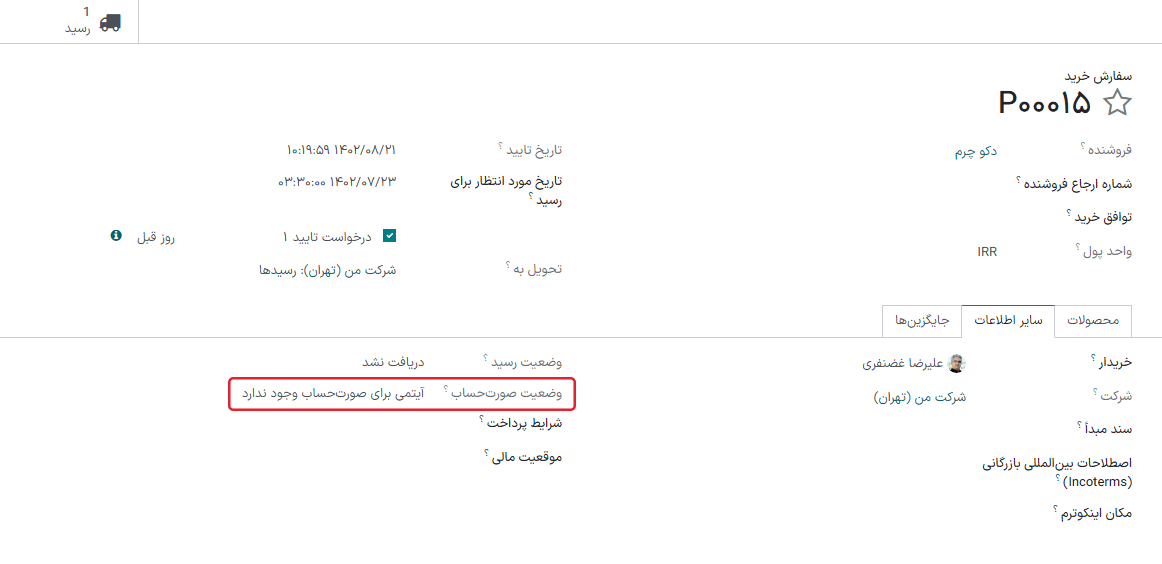Click expected arrival date 1402/07/23
This screenshot has width=1162, height=564.
(337, 182)
